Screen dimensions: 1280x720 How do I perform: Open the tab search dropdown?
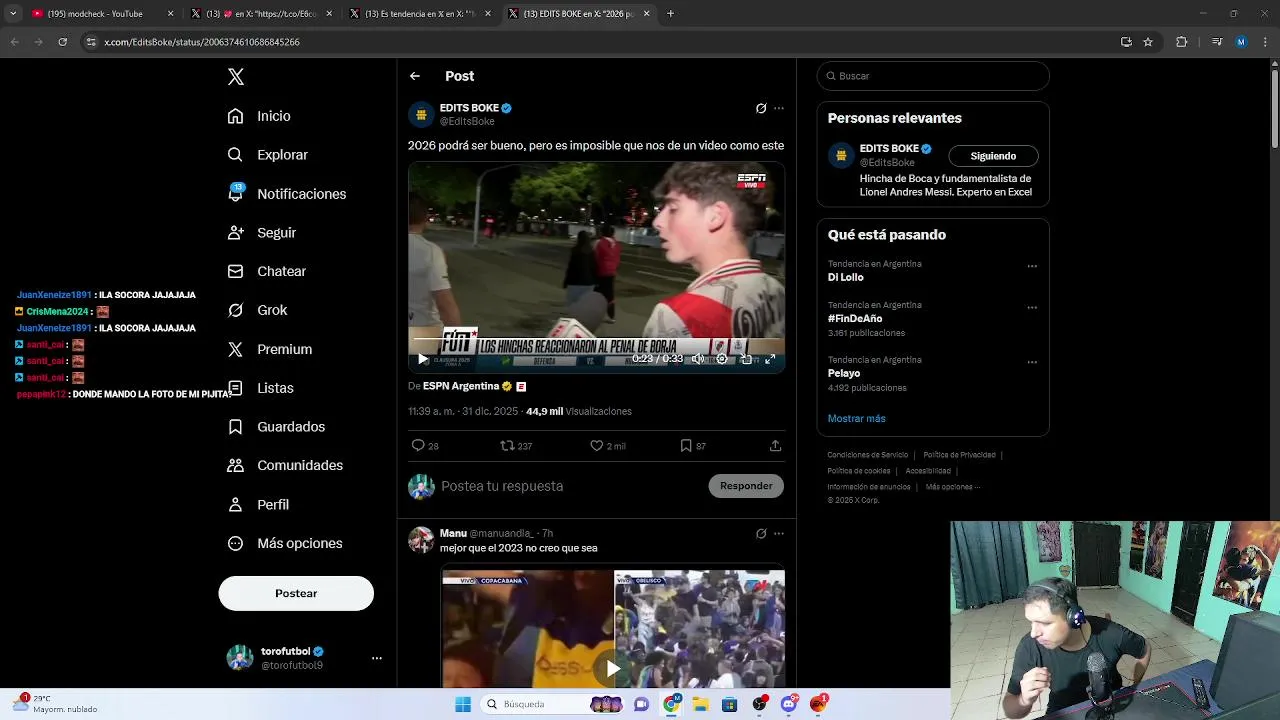click(13, 14)
